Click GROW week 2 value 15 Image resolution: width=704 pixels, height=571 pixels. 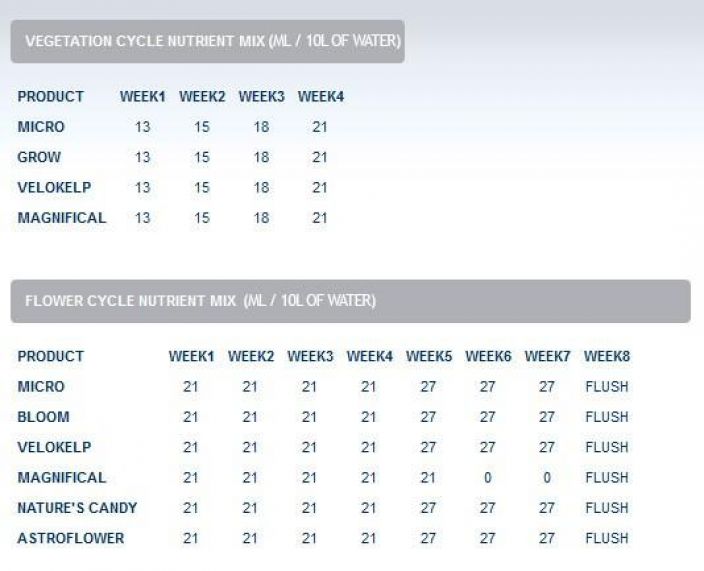tap(202, 157)
